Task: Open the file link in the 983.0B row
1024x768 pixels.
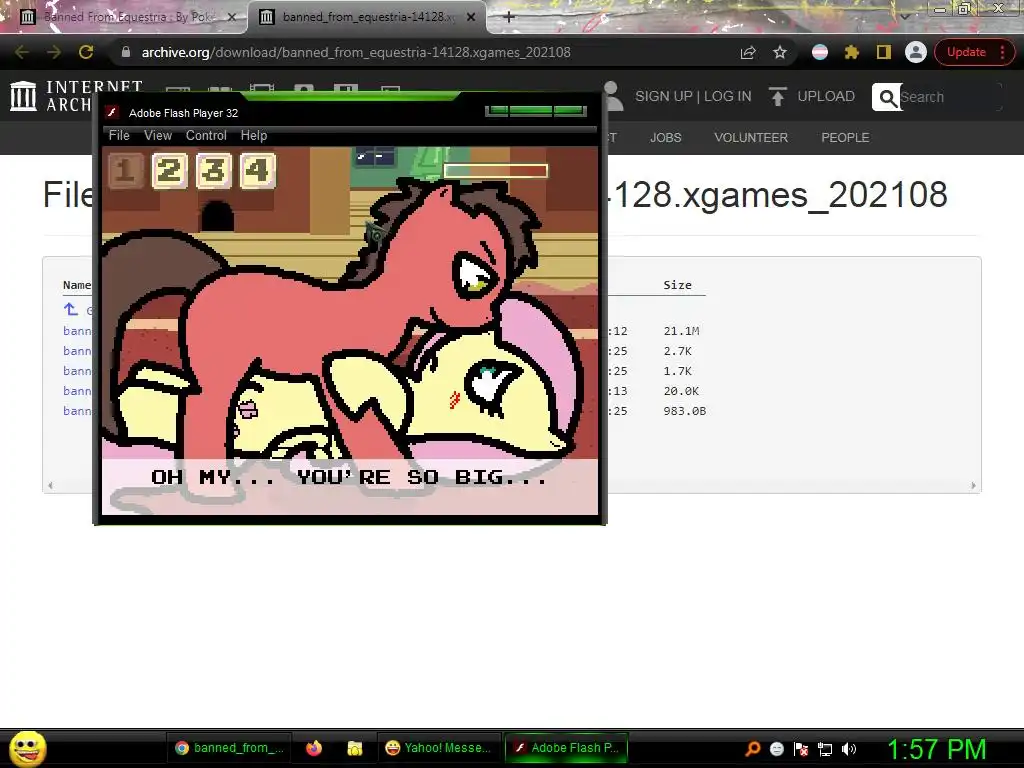Action: (77, 411)
